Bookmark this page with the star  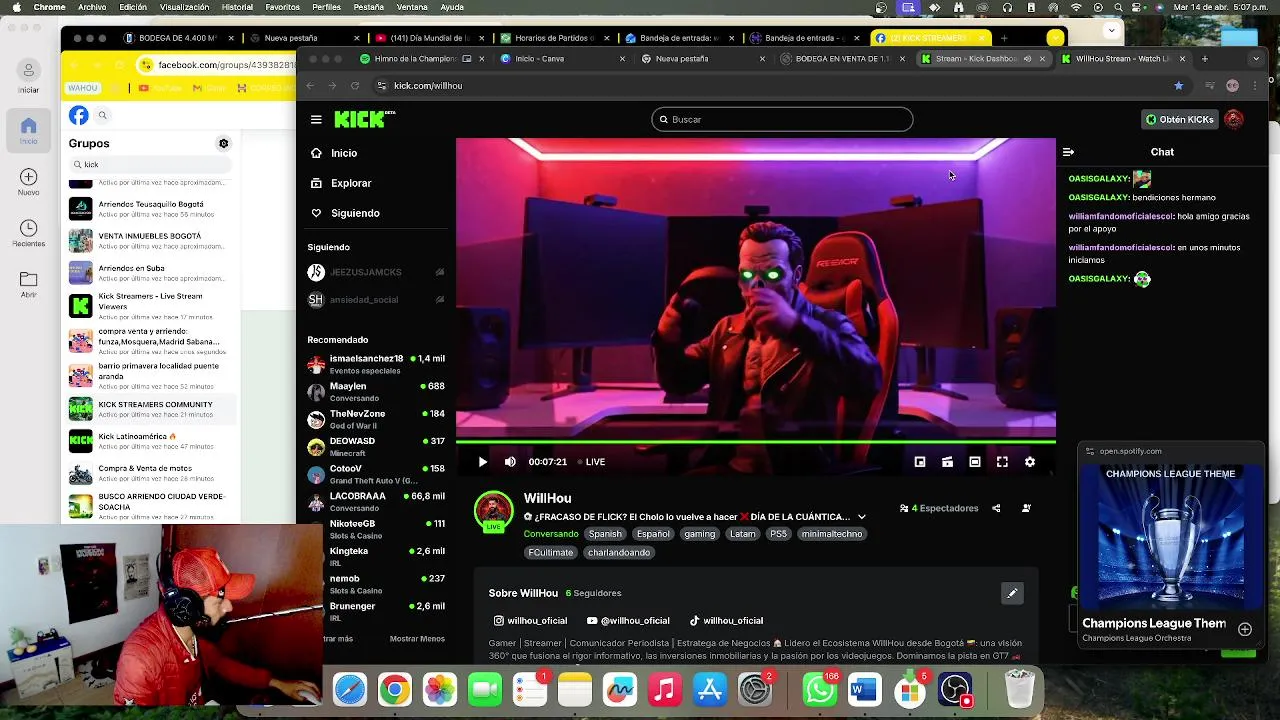1178,86
